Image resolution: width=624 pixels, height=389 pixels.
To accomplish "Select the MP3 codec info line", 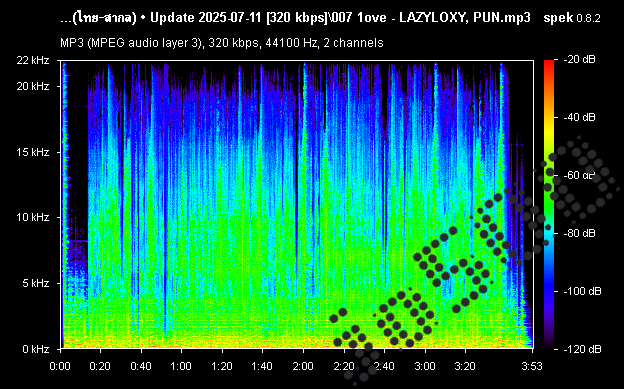I will 222,43.
